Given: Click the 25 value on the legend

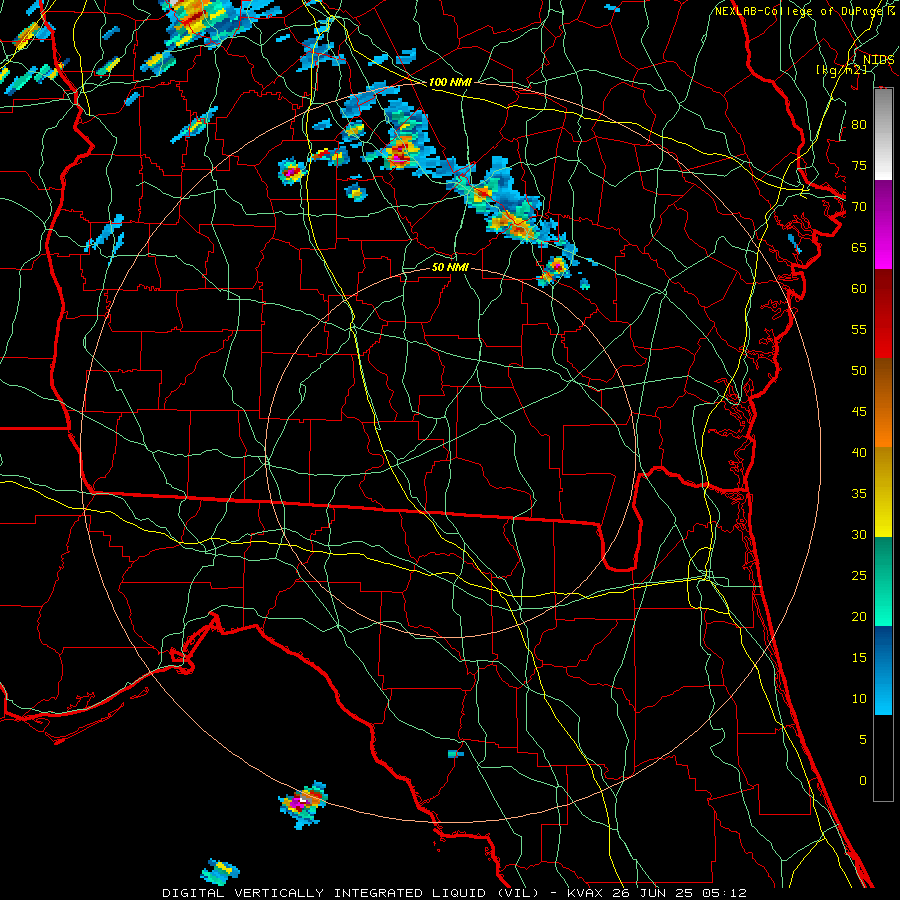Looking at the screenshot, I should click(x=859, y=575).
